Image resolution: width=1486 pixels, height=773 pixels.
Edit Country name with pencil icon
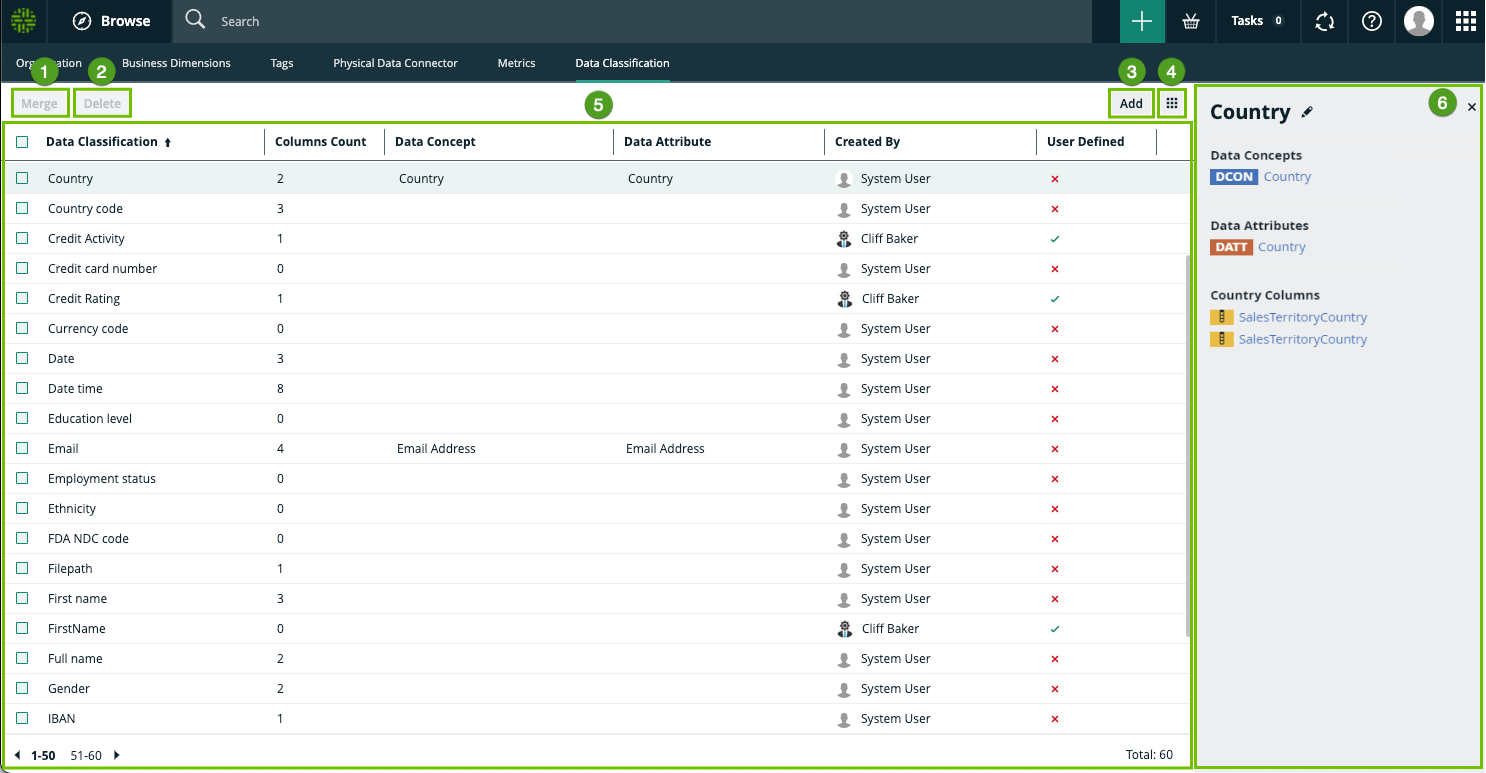(1307, 112)
